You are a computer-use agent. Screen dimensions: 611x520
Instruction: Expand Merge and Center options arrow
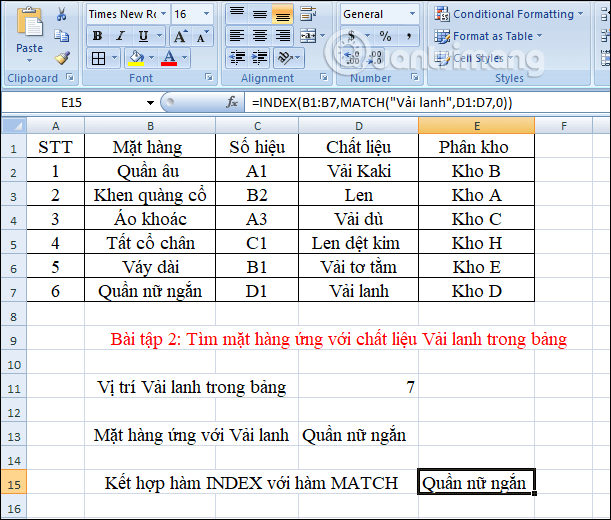(323, 36)
